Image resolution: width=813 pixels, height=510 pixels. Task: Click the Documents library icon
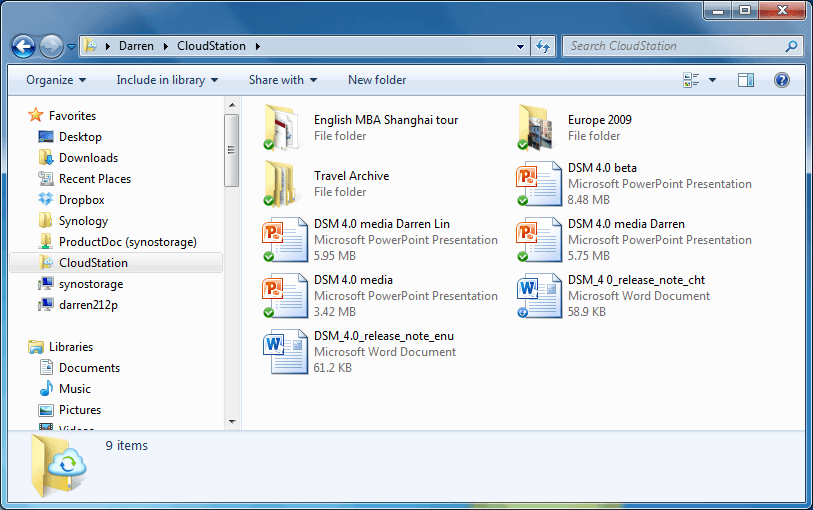[46, 367]
